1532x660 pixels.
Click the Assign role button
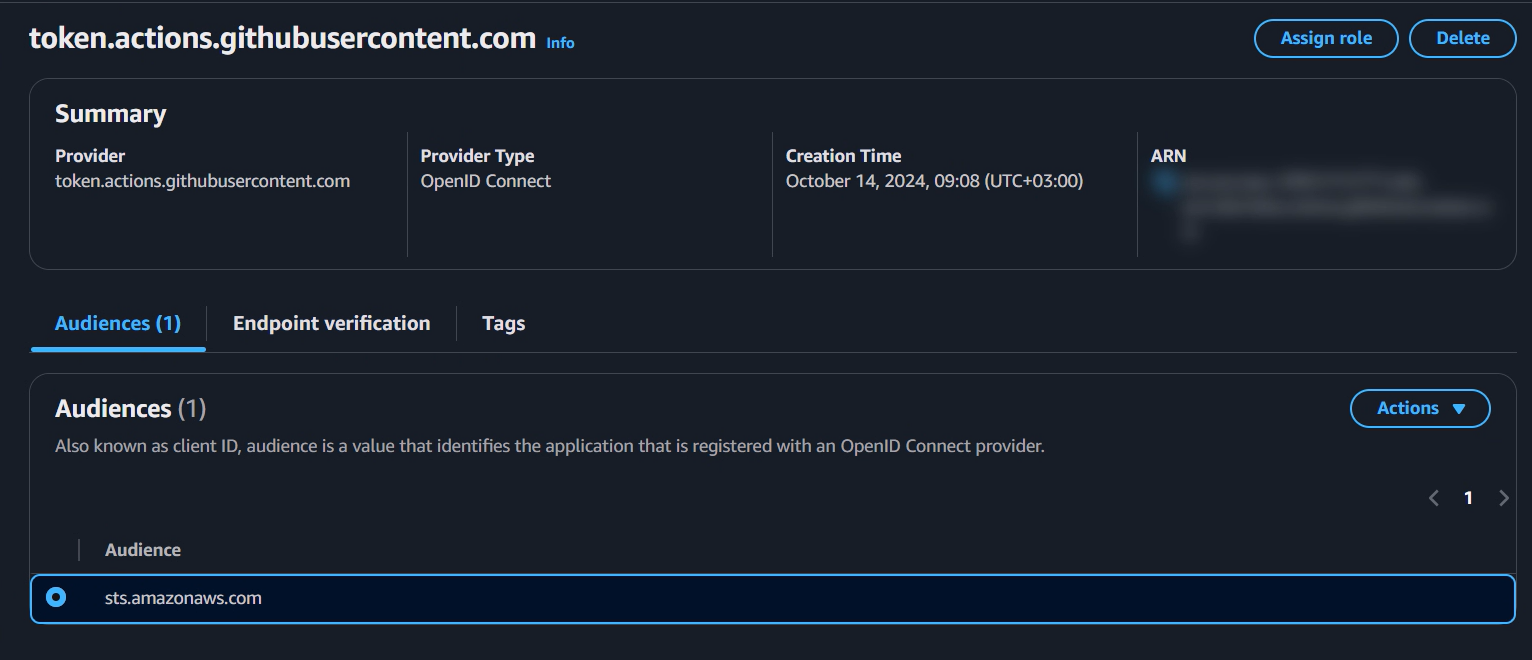click(x=1326, y=38)
